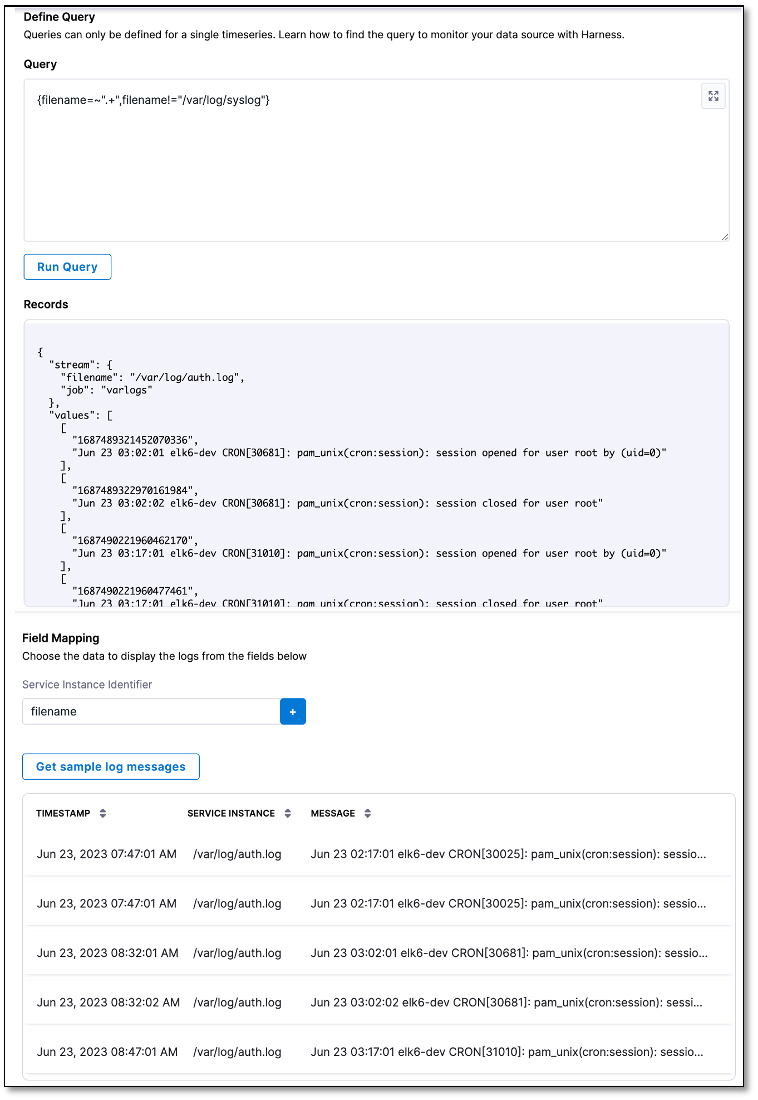Click the blue plus button beside filename
Viewport: 758px width, 1100px height.
[293, 711]
